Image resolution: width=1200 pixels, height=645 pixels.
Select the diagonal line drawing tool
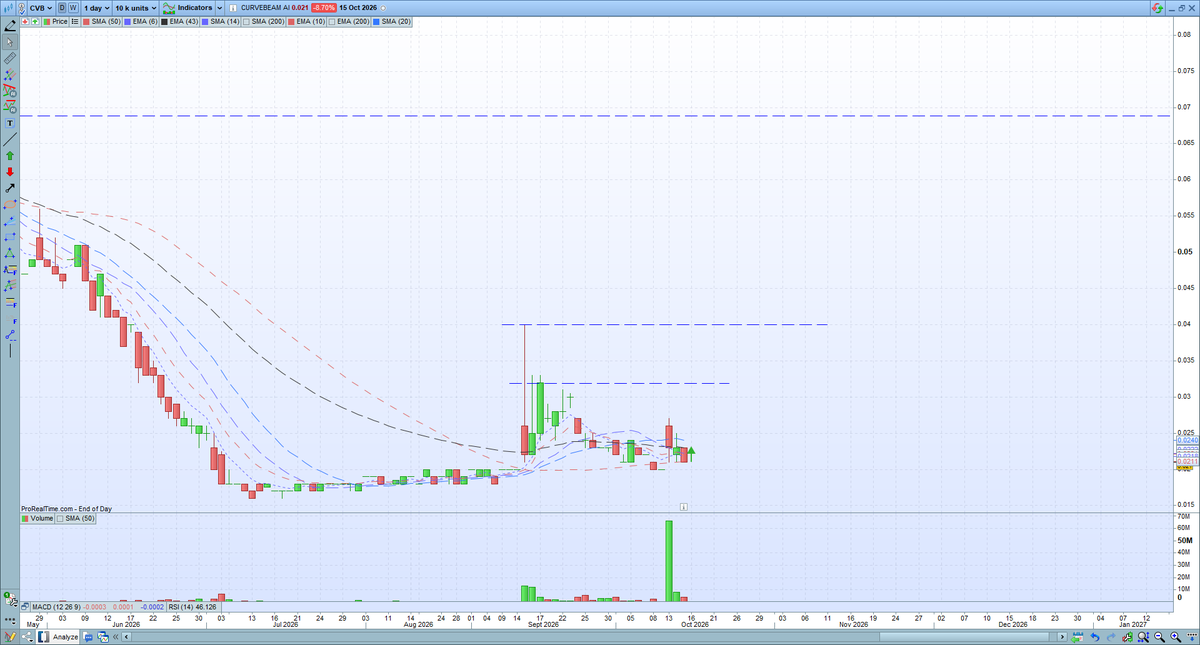(x=11, y=138)
